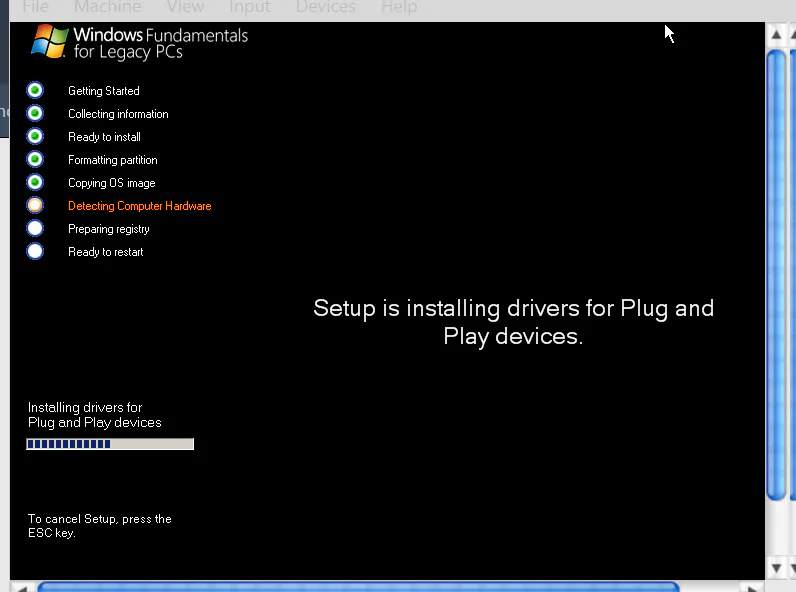796x592 pixels.
Task: Click the "Copying OS image" step text
Action: point(112,183)
